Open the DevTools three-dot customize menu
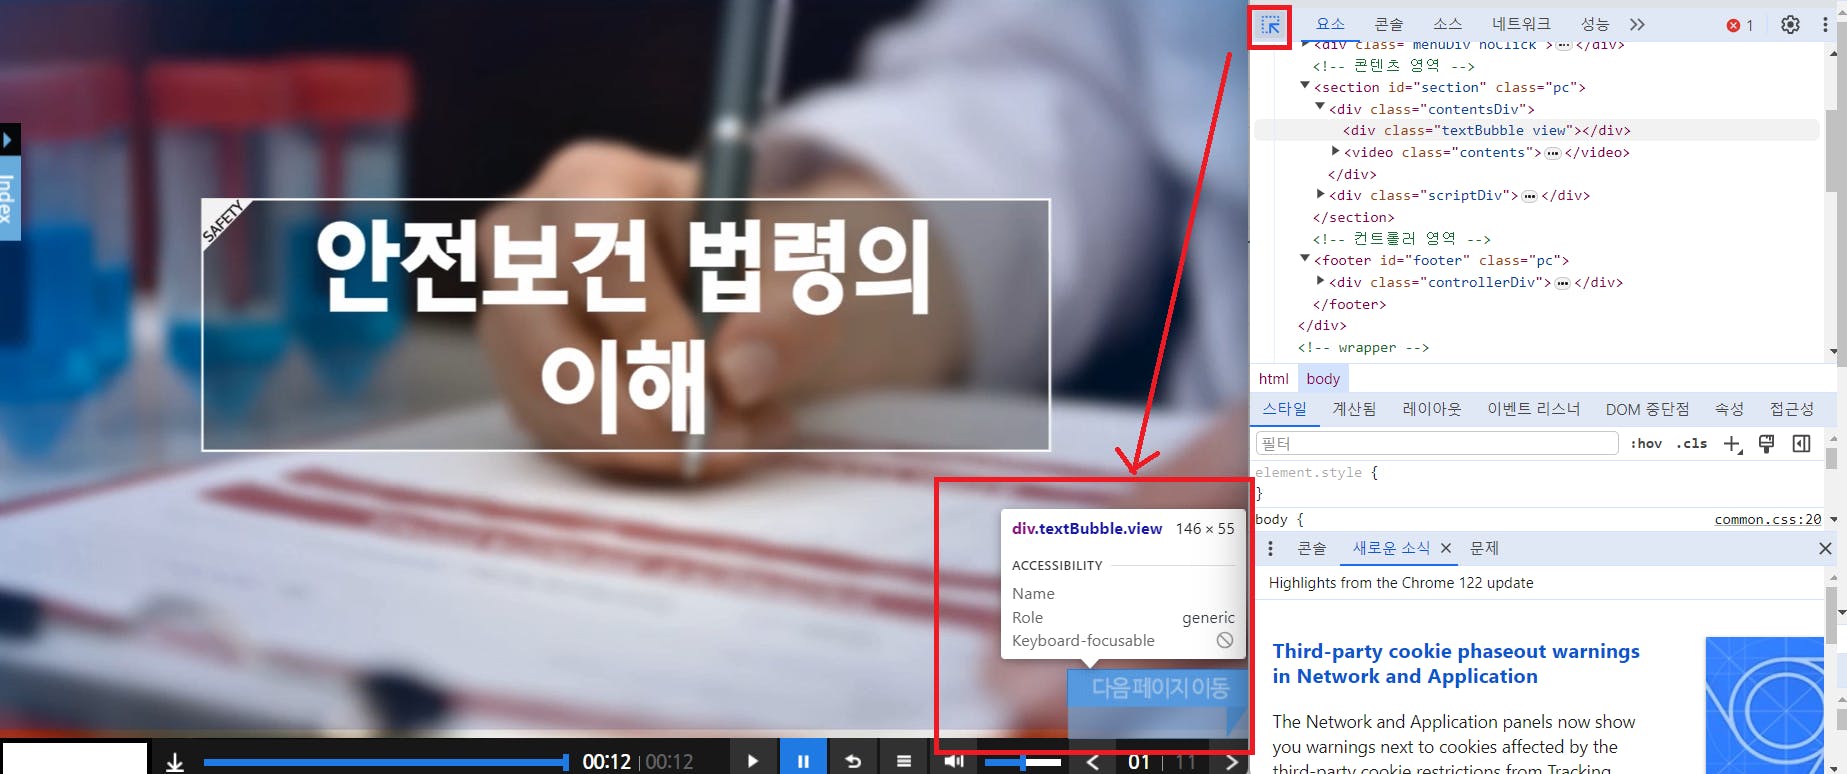Screen dimensions: 1847x774 coord(1825,25)
